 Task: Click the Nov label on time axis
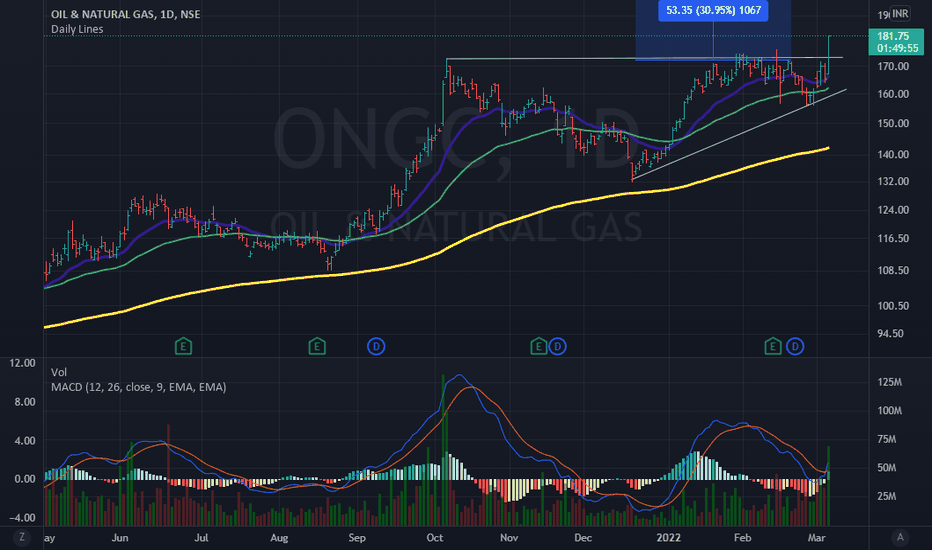(x=509, y=538)
